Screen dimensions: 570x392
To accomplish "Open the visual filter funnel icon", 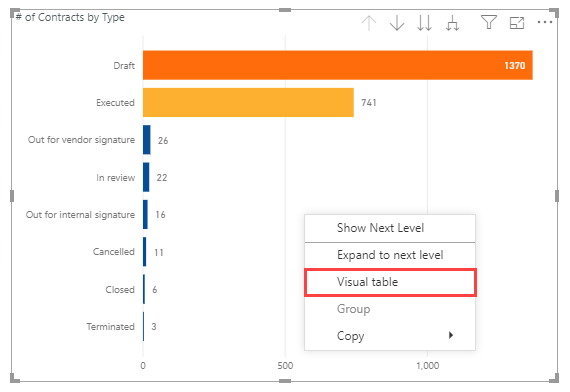I will [489, 22].
